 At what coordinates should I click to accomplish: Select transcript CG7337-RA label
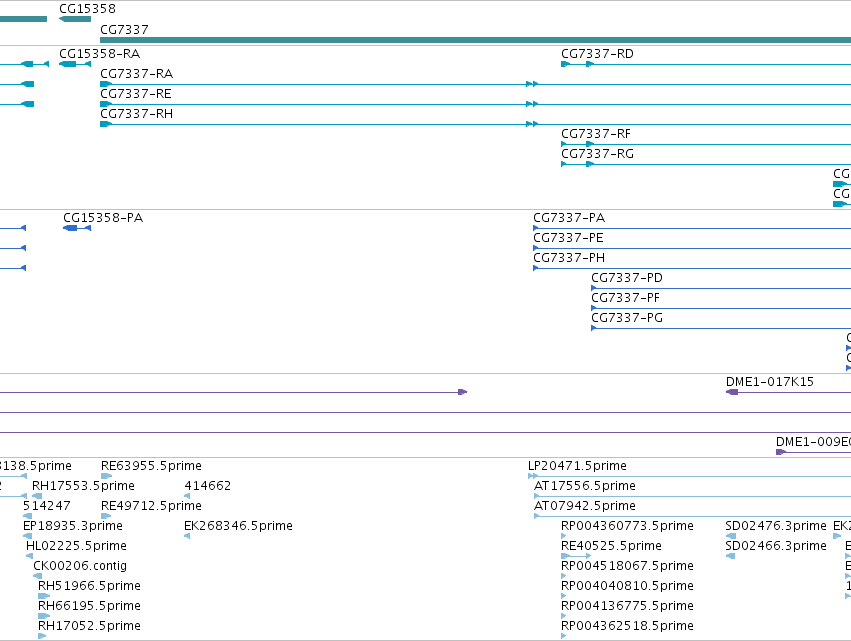[137, 74]
